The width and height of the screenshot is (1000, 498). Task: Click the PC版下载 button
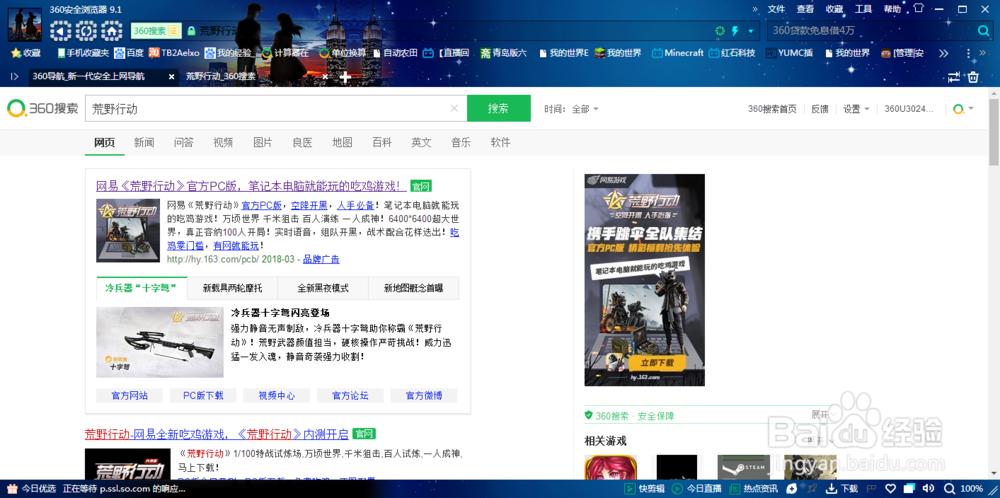coord(203,395)
